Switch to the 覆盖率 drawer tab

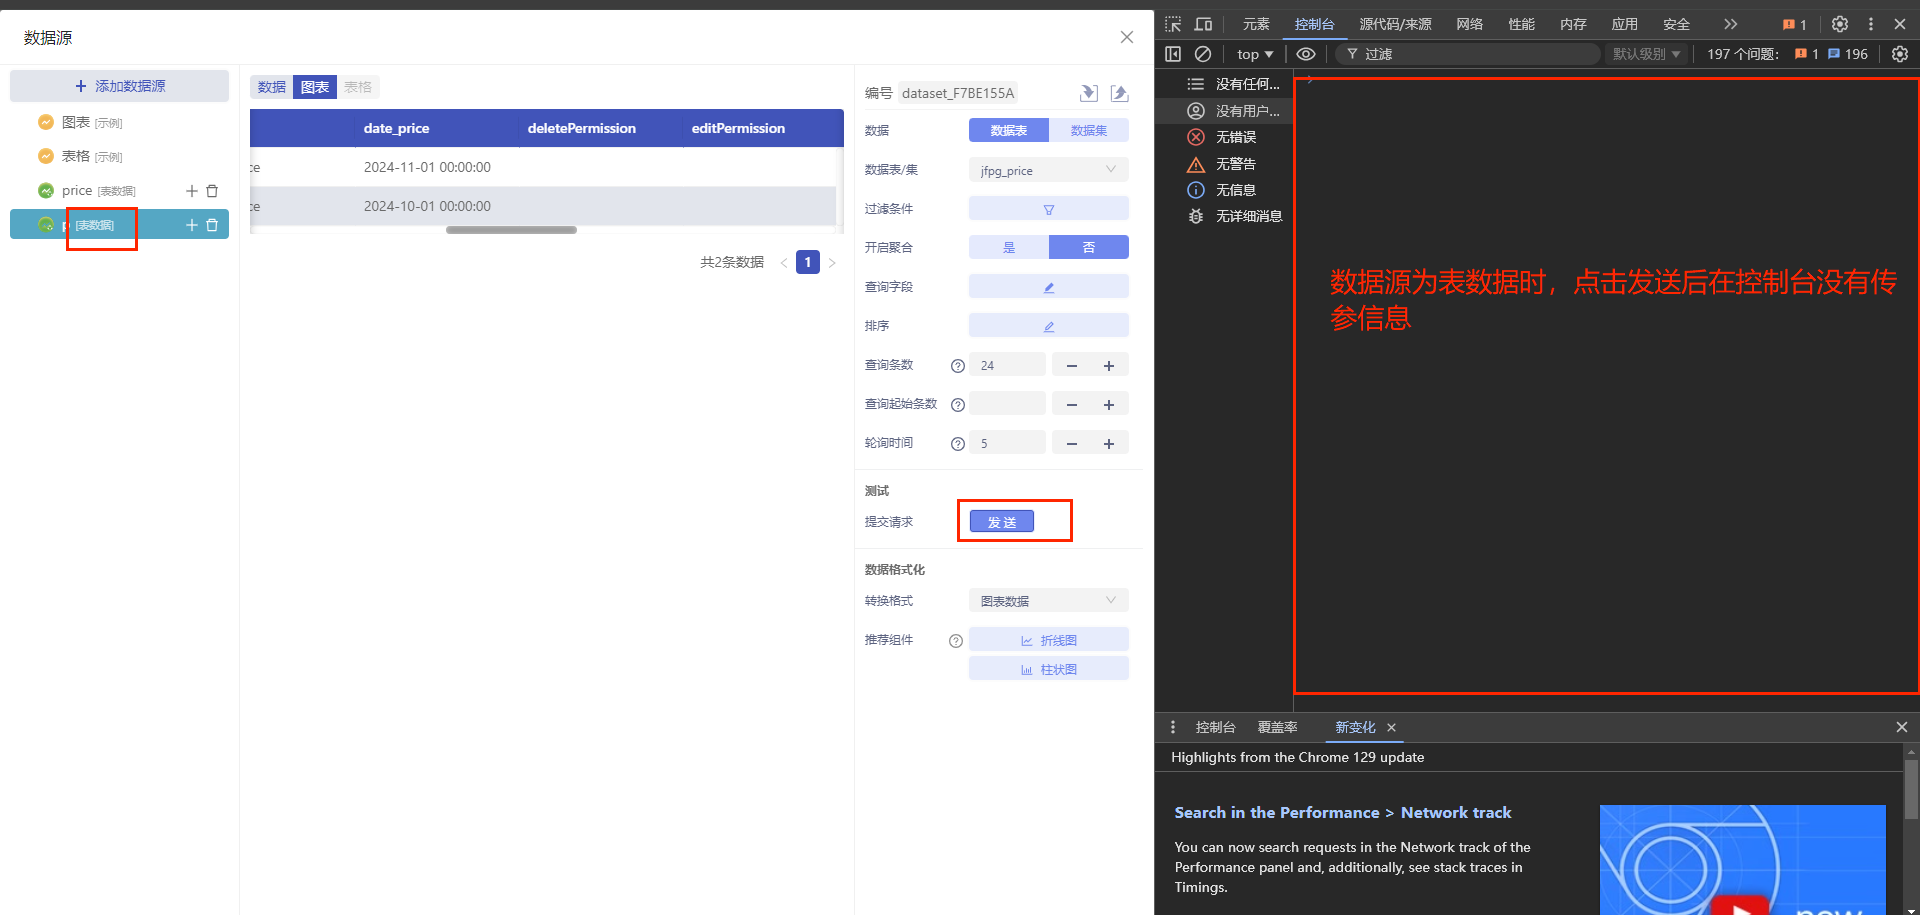[x=1278, y=727]
